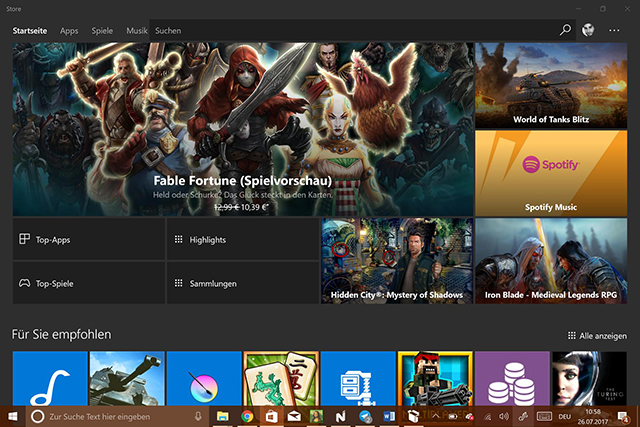640x427 pixels.
Task: Switch to the Musik tab
Action: point(137,31)
